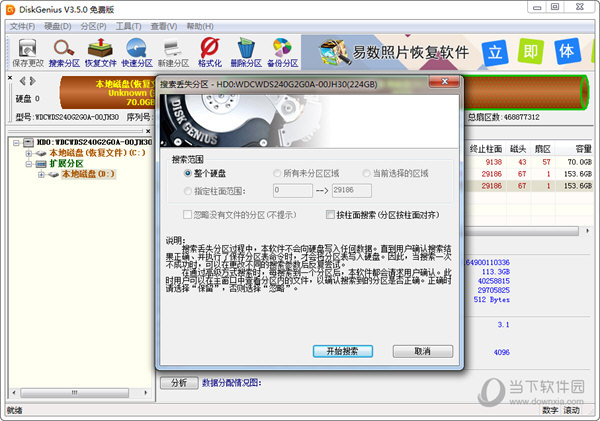Open the 查看(V) menu
Screen dimensions: 600x421
click(x=164, y=26)
